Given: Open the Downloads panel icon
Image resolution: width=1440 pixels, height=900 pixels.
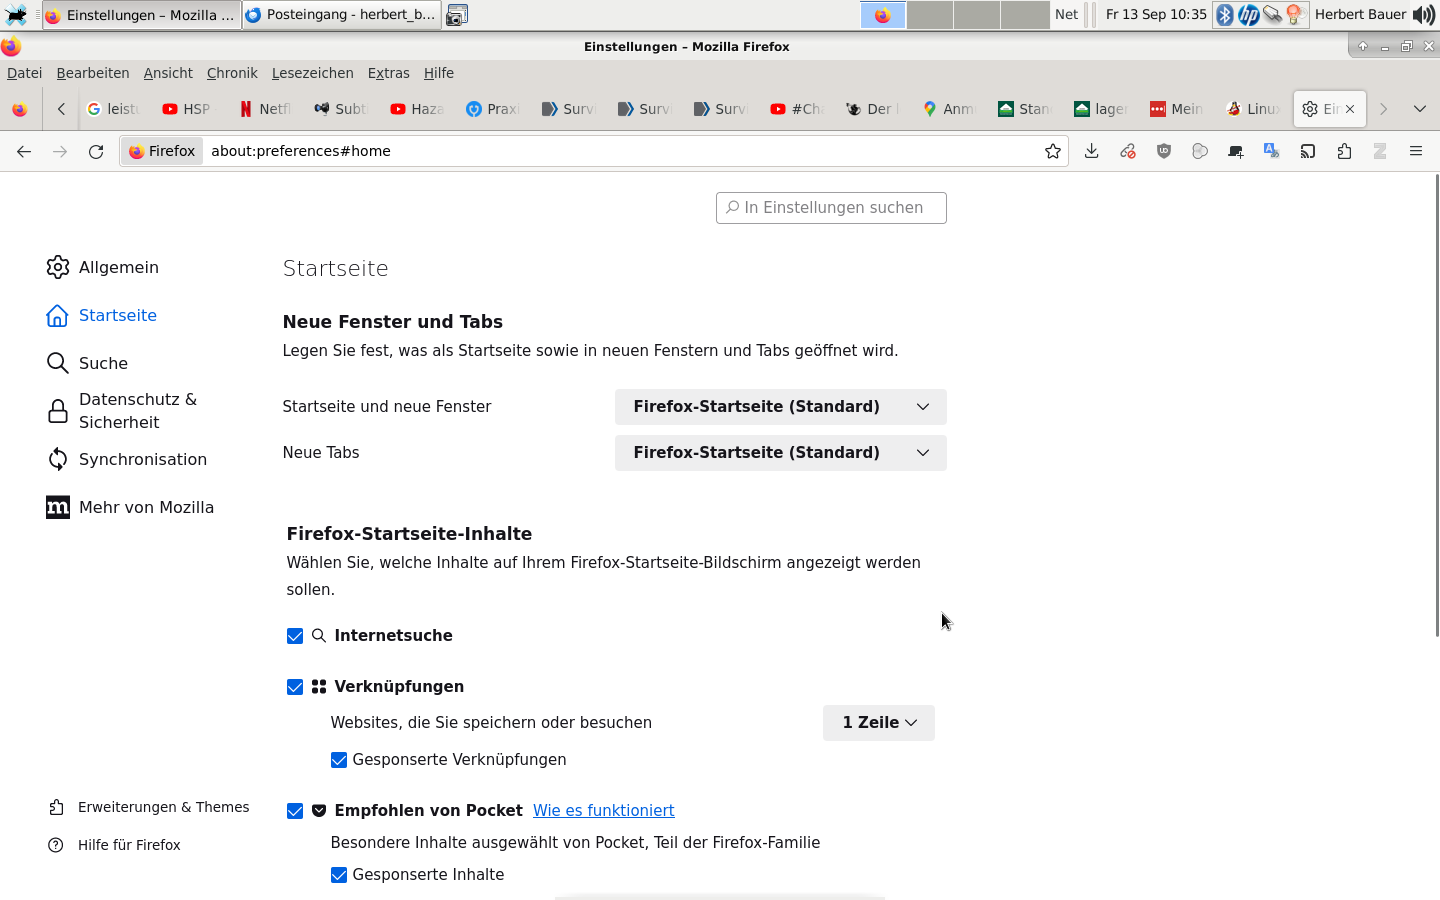Looking at the screenshot, I should [x=1091, y=151].
